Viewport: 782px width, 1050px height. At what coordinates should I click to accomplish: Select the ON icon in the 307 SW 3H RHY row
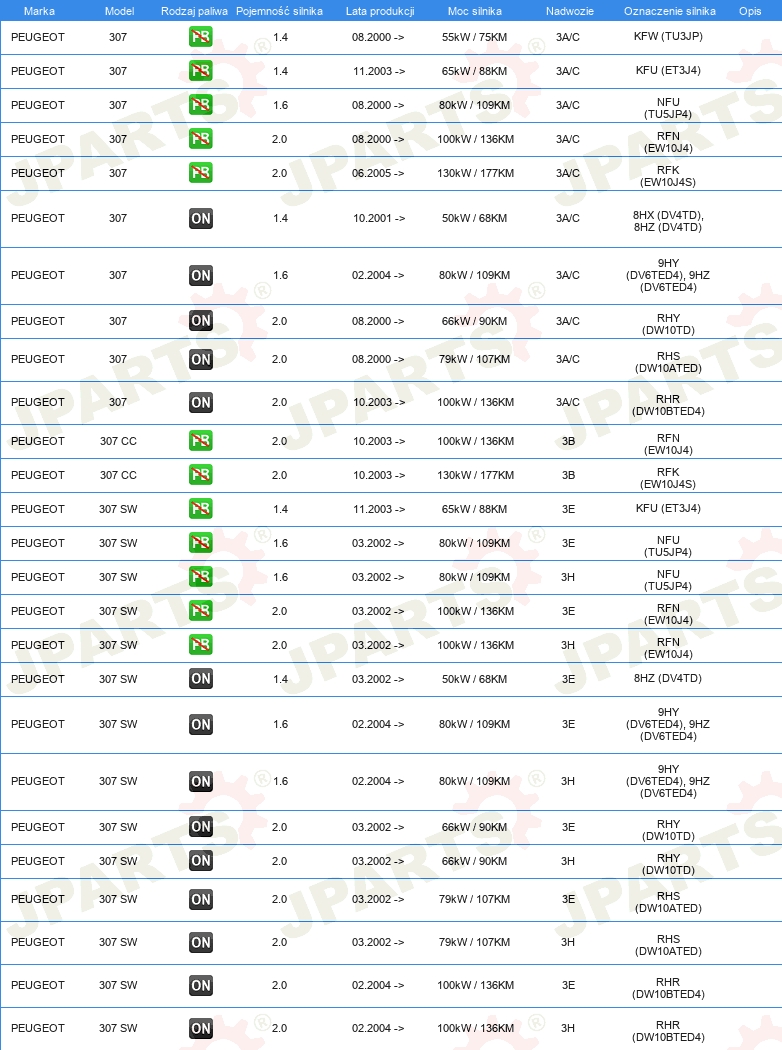tap(201, 861)
